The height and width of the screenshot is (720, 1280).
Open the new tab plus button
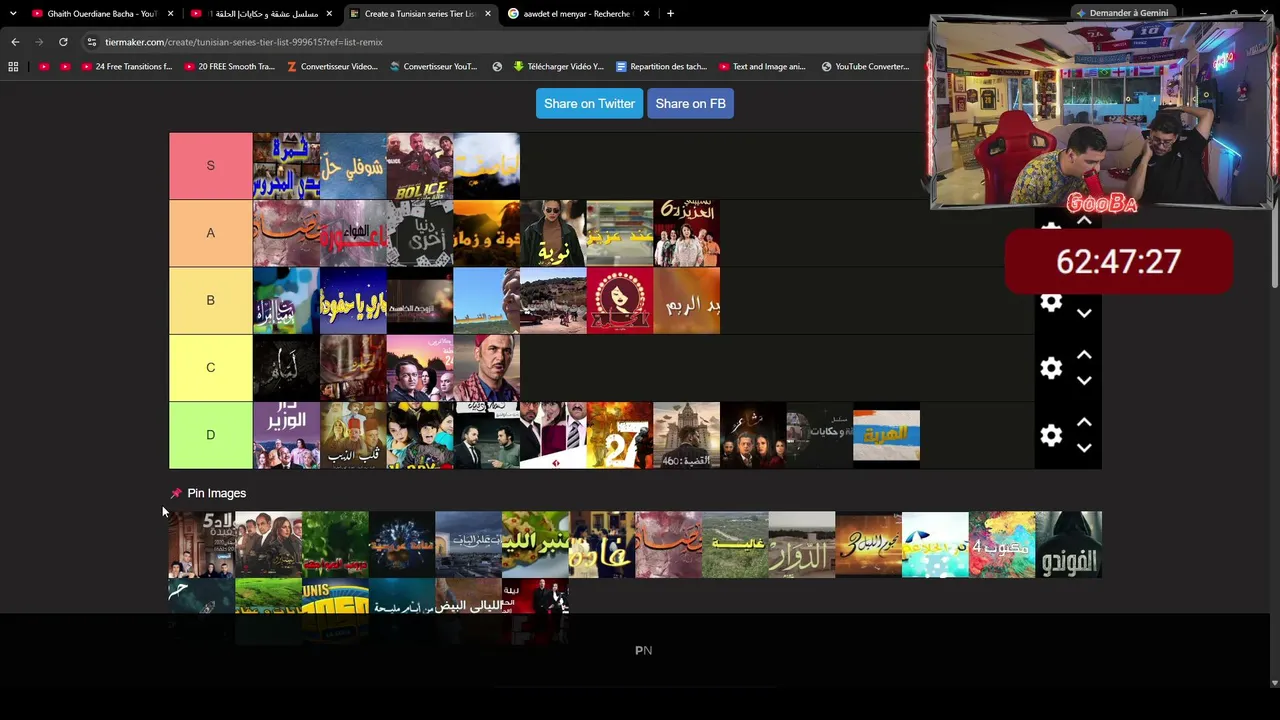670,14
